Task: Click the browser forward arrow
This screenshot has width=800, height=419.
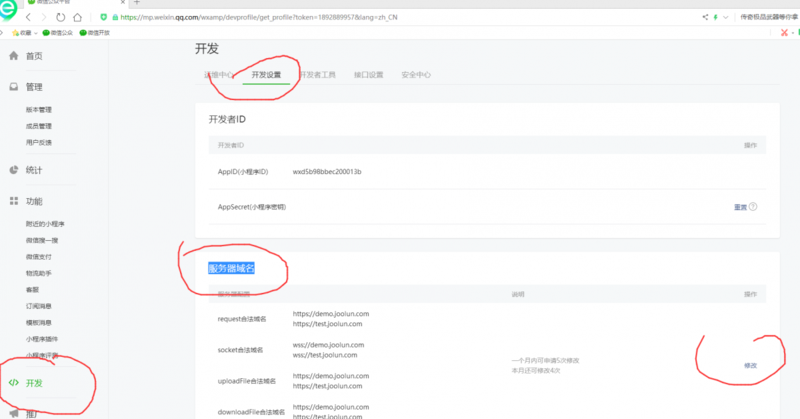Action: (44, 17)
